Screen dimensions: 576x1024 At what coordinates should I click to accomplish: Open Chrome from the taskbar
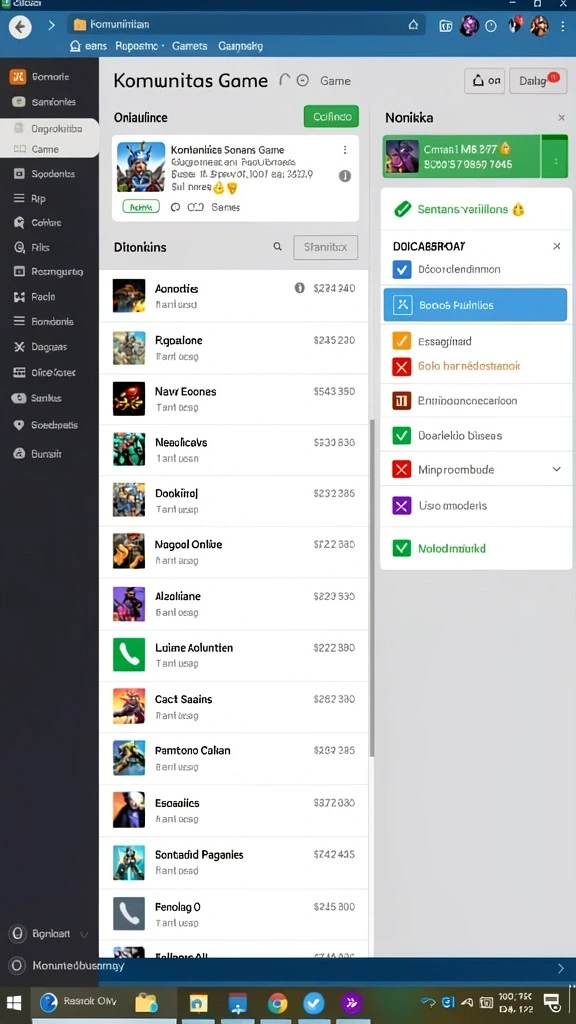(x=278, y=1002)
